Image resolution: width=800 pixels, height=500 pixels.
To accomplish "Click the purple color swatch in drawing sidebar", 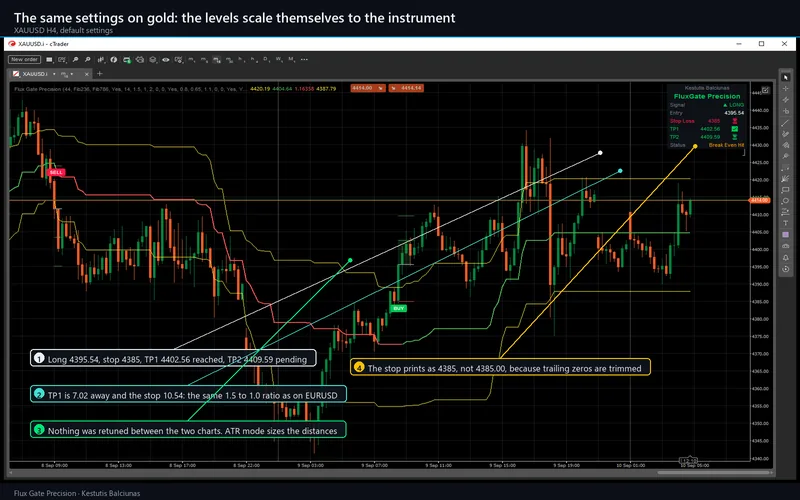I will tap(785, 234).
